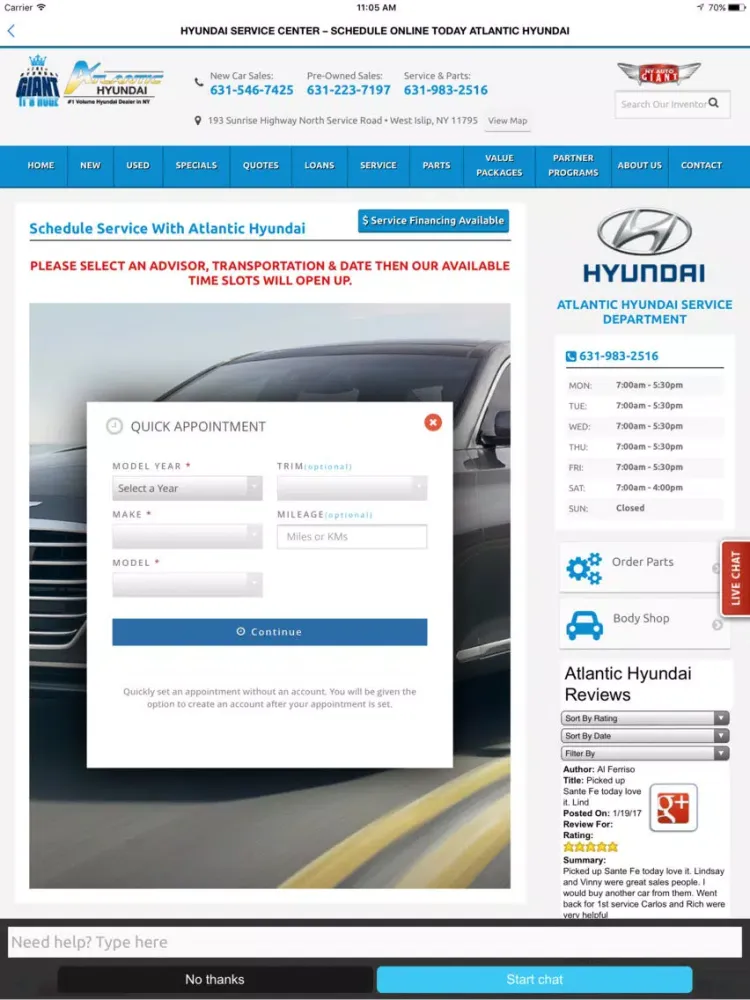The width and height of the screenshot is (750, 1000).
Task: Open the Make dropdown
Action: click(x=188, y=536)
